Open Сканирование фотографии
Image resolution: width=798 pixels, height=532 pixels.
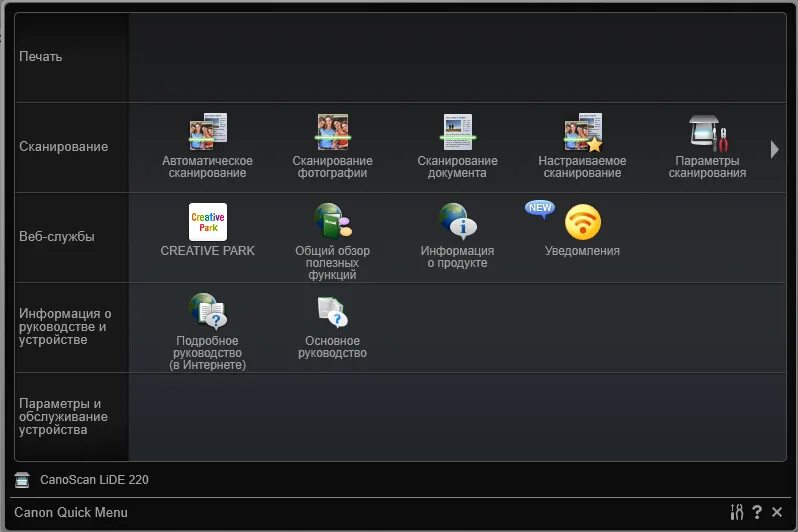point(332,145)
